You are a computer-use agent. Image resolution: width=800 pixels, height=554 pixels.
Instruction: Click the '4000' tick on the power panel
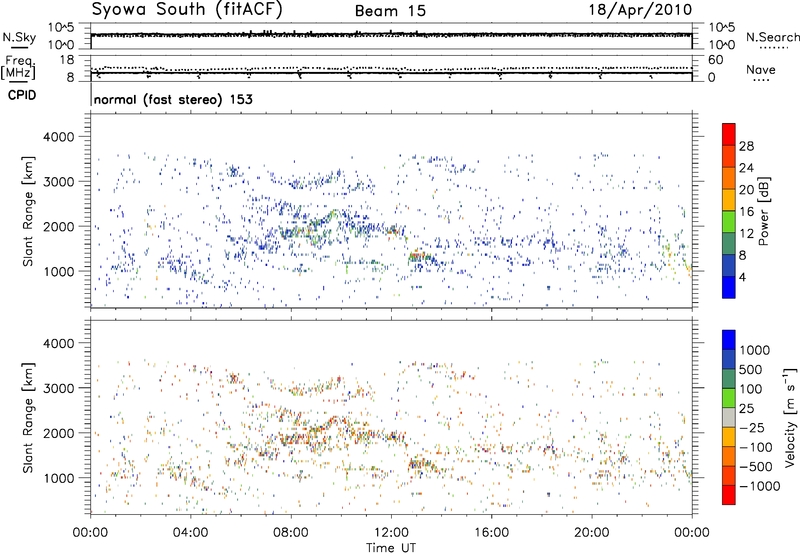click(x=59, y=137)
